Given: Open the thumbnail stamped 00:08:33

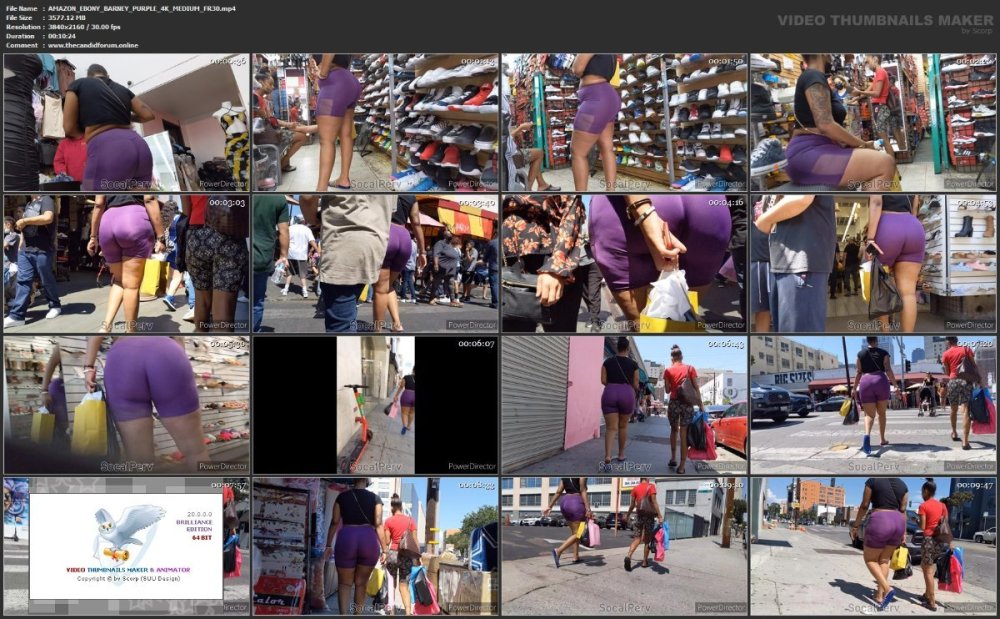Looking at the screenshot, I should click(x=375, y=546).
